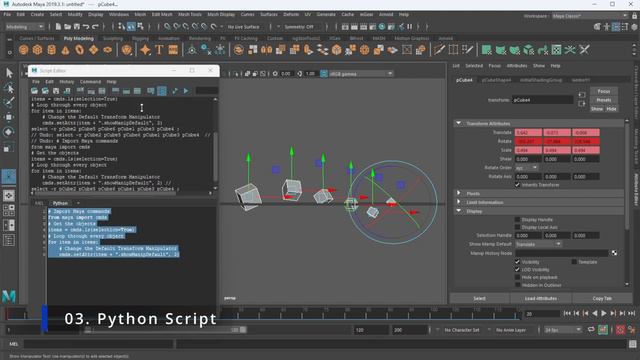640x360 pixels.
Task: Open the Mesh Tools menu
Action: 190,14
